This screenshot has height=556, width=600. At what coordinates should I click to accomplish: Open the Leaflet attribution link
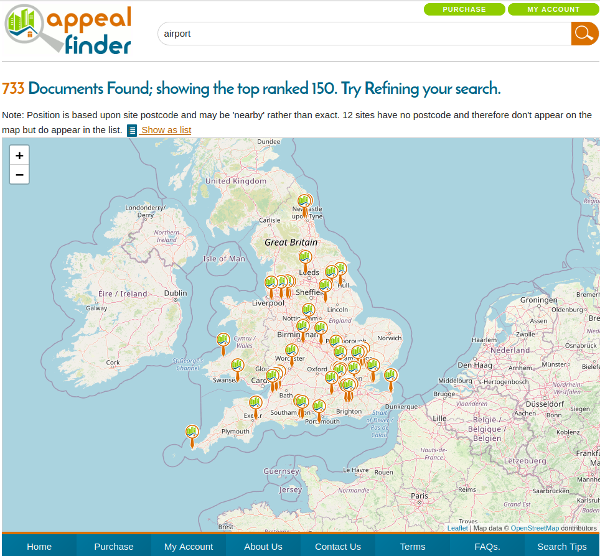[x=457, y=528]
